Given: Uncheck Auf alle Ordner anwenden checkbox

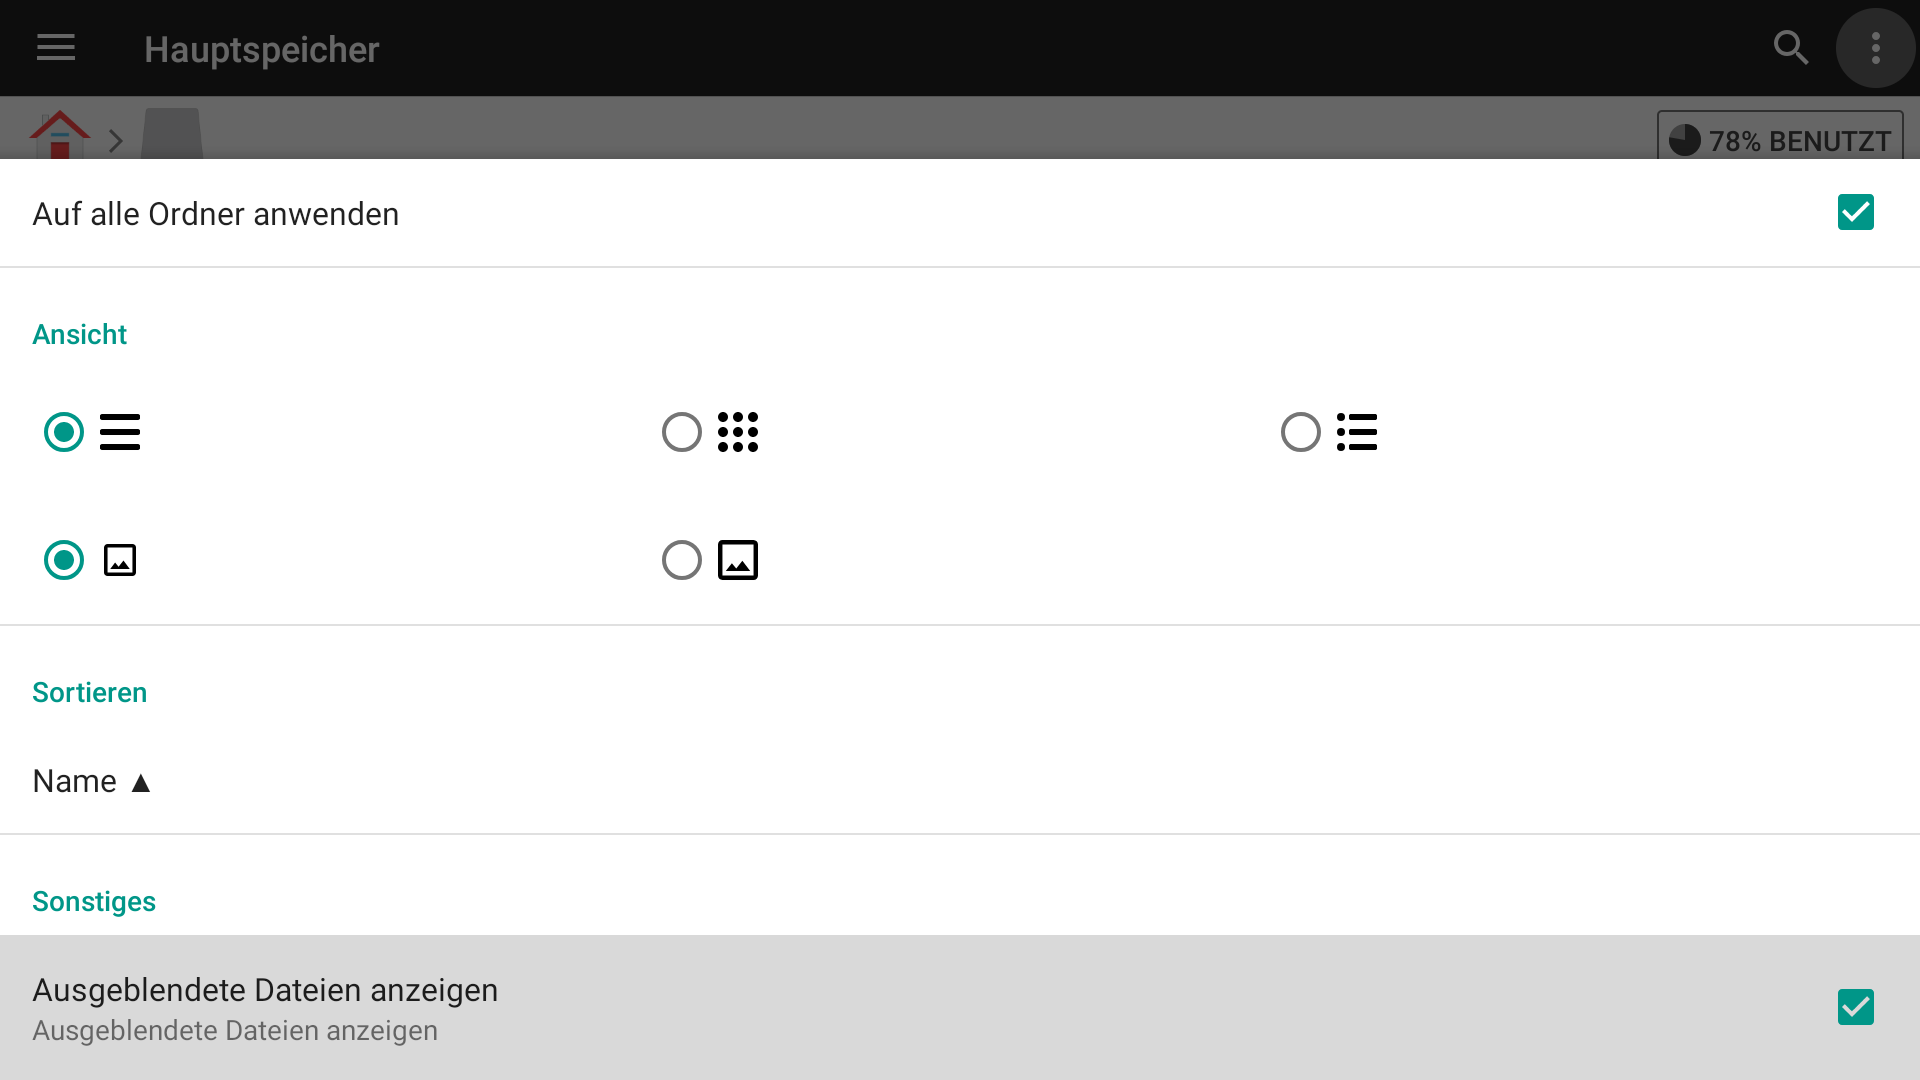Looking at the screenshot, I should pyautogui.click(x=1856, y=212).
